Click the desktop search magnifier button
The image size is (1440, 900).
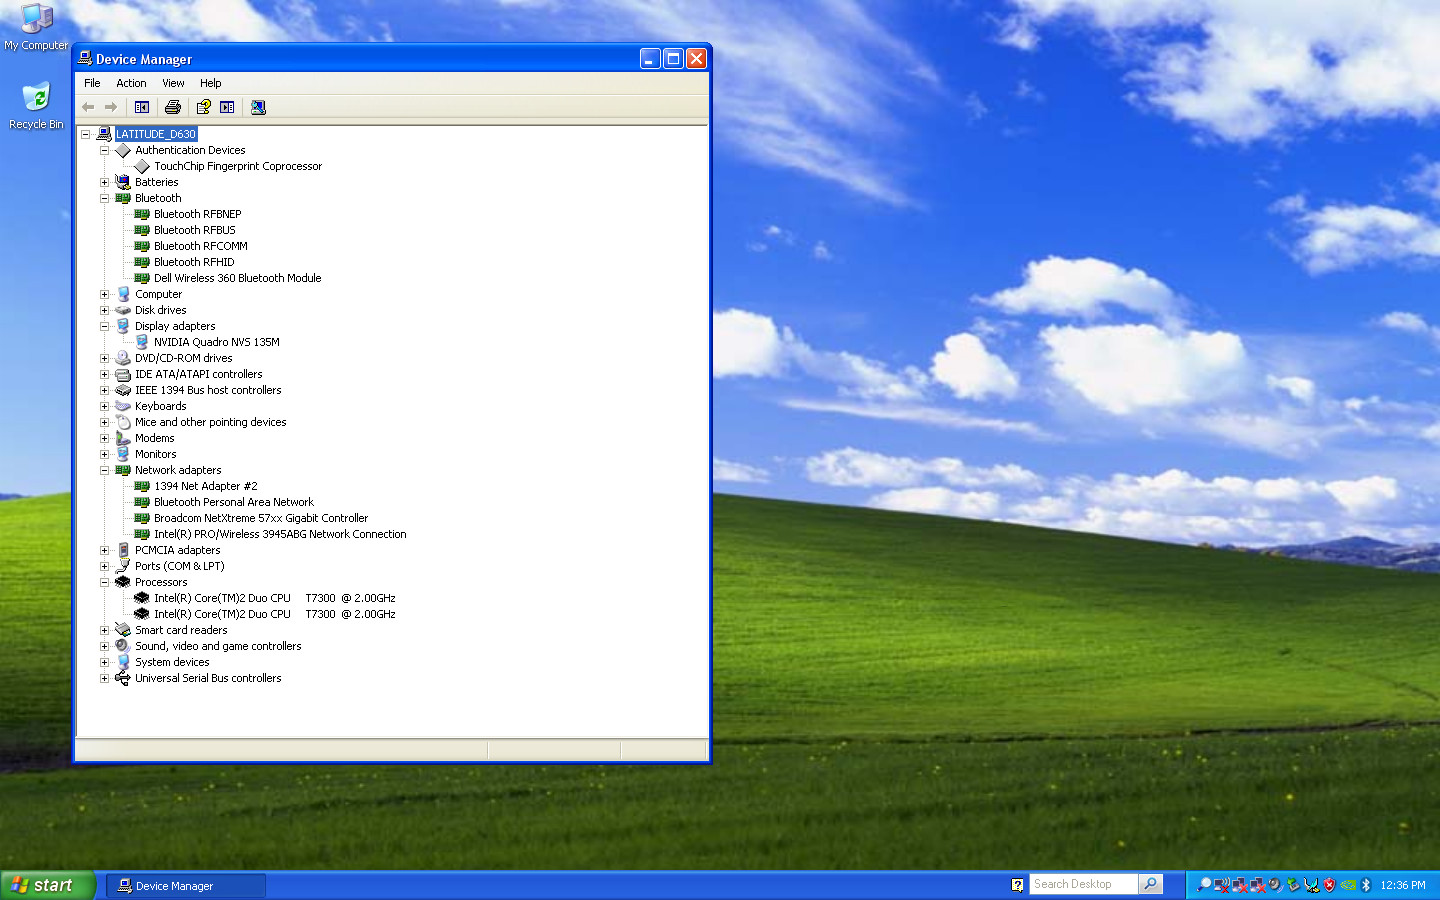pyautogui.click(x=1151, y=884)
